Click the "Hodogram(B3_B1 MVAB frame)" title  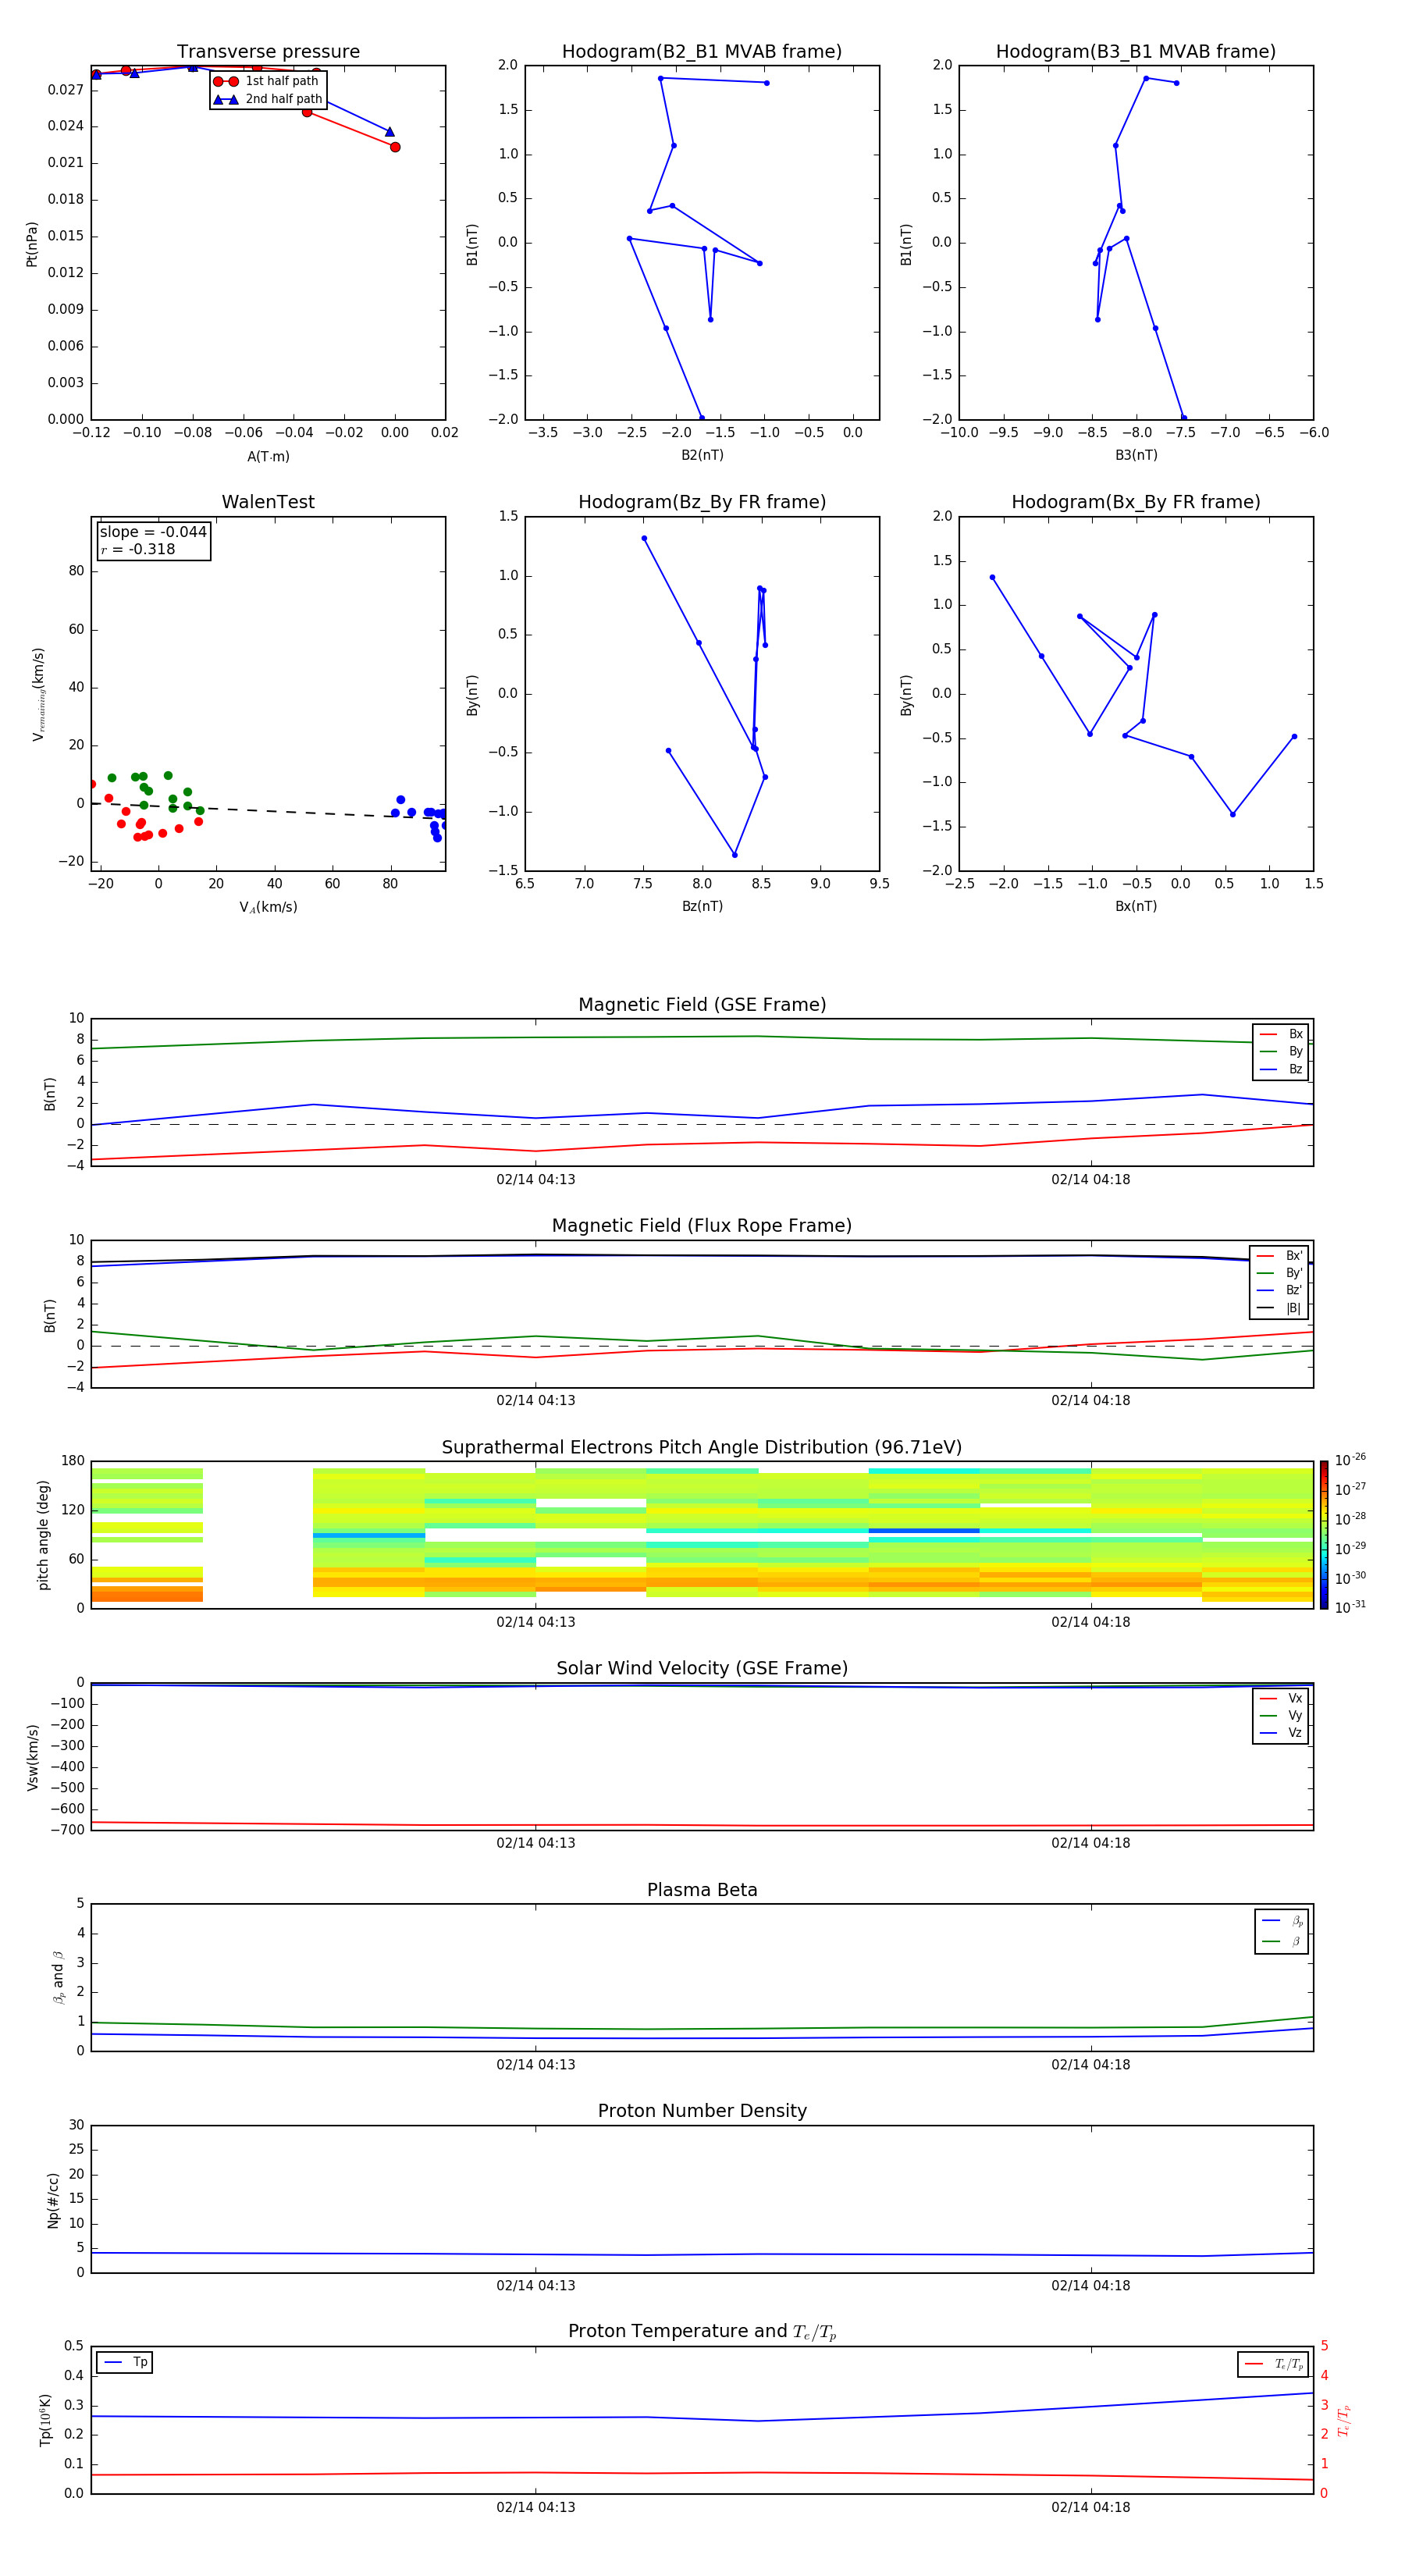[1136, 52]
